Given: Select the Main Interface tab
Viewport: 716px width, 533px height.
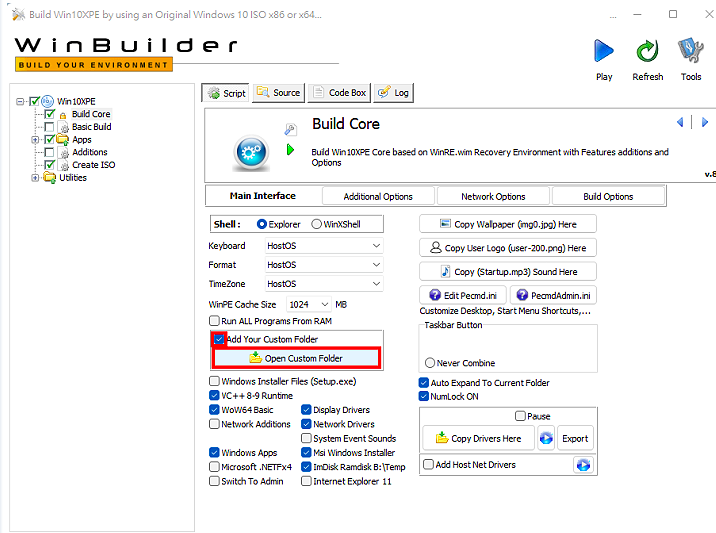Looking at the screenshot, I should (x=263, y=196).
